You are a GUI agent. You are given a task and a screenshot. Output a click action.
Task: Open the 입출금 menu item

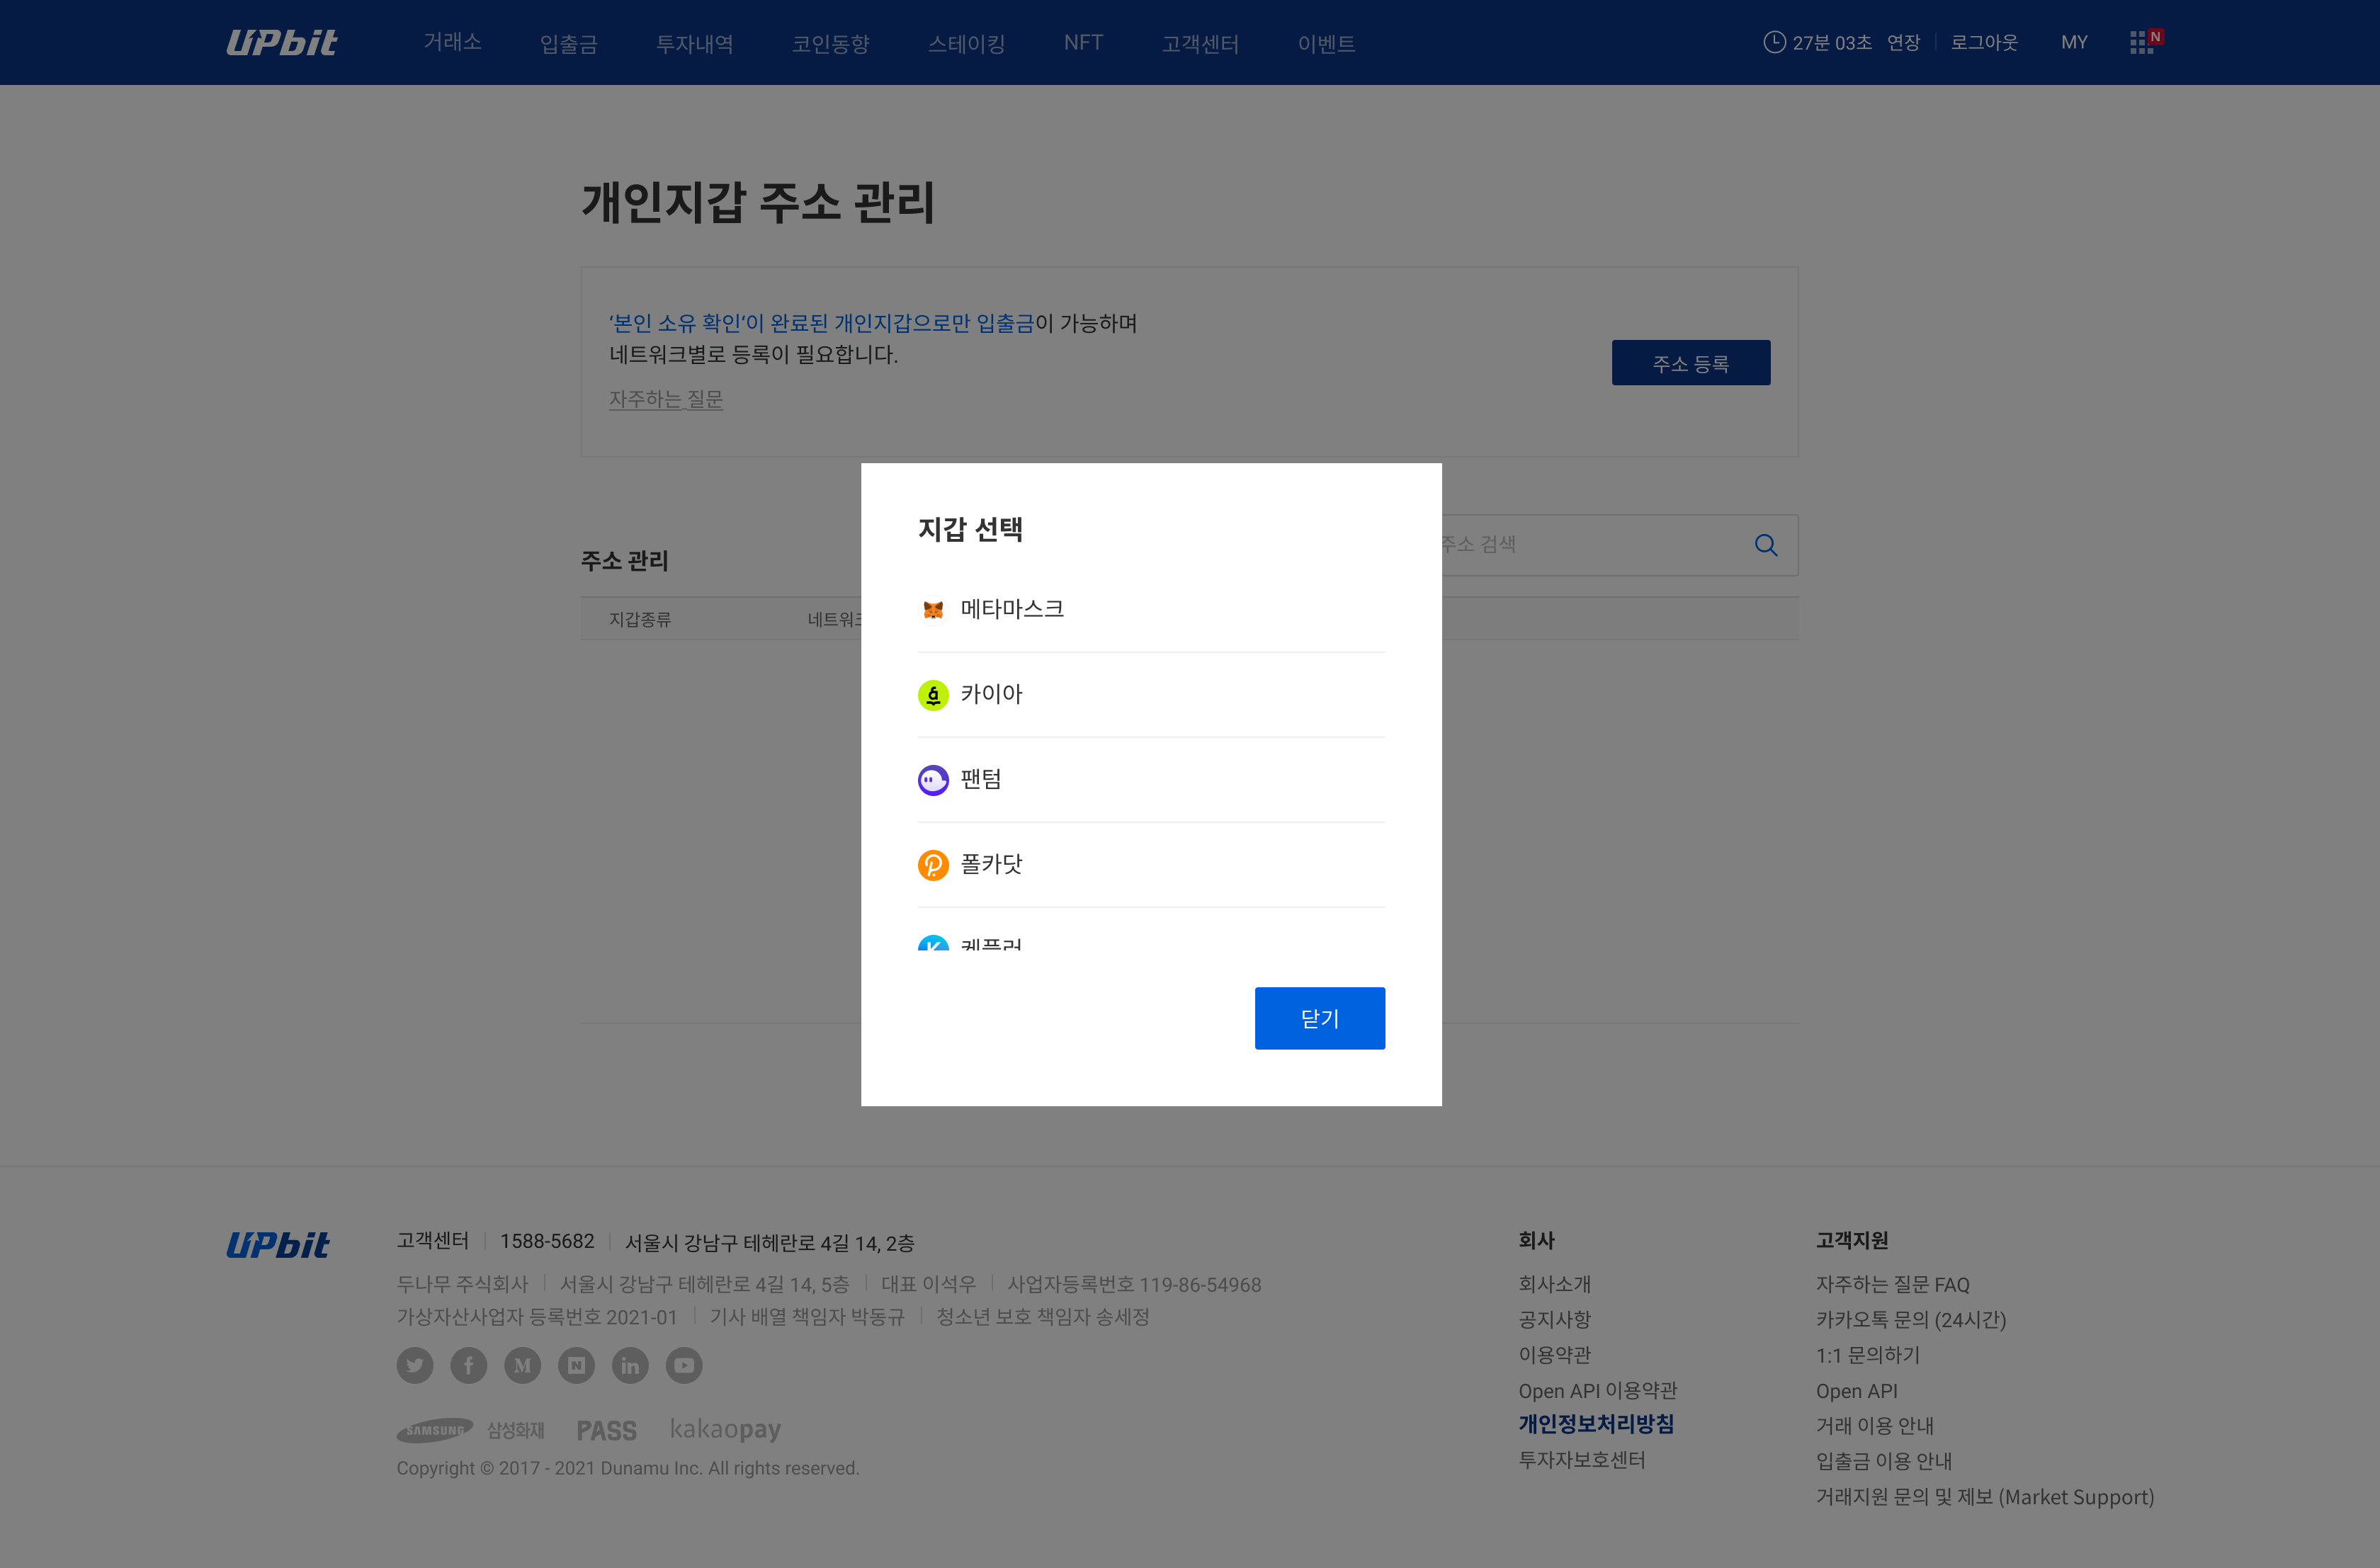568,43
